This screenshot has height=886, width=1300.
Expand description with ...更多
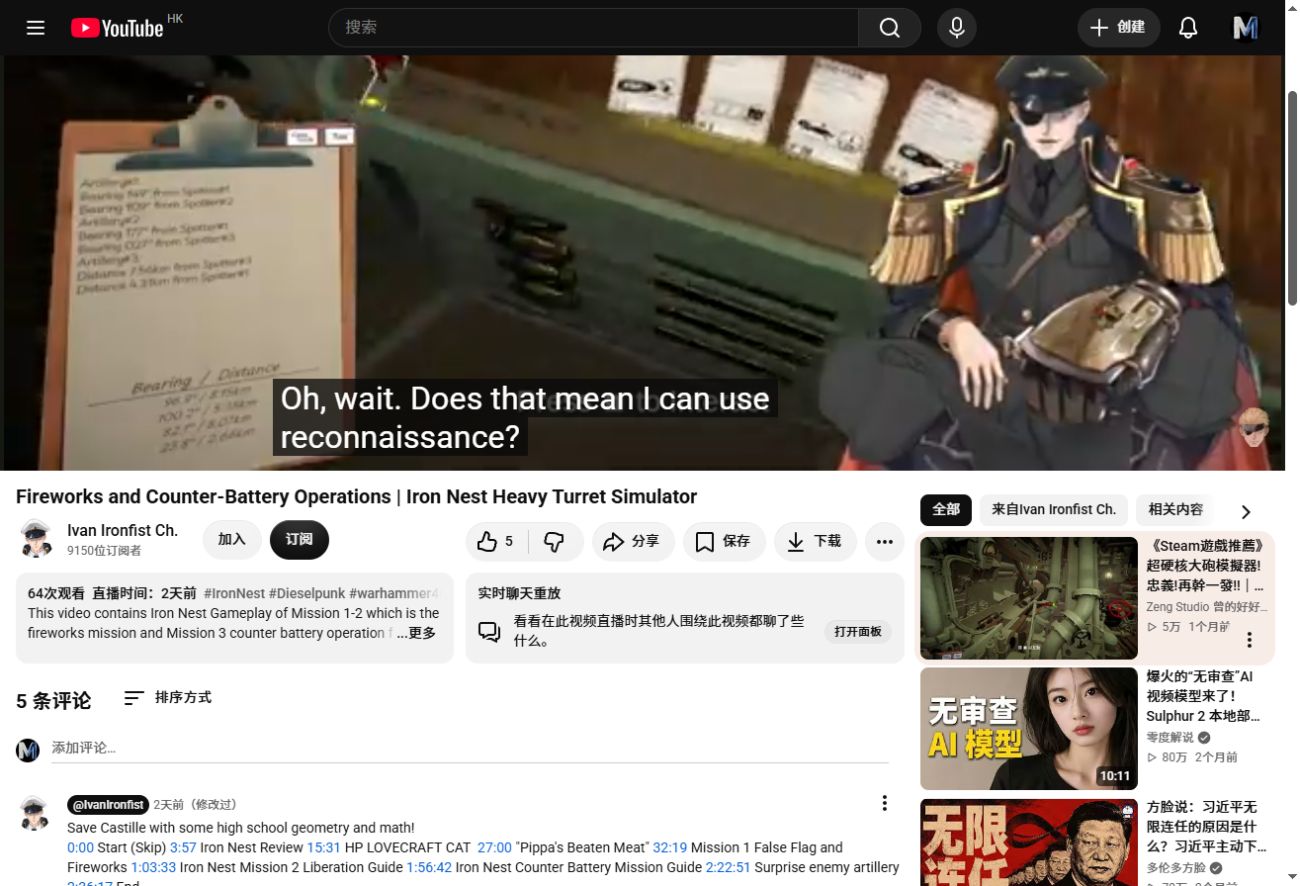pyautogui.click(x=416, y=633)
